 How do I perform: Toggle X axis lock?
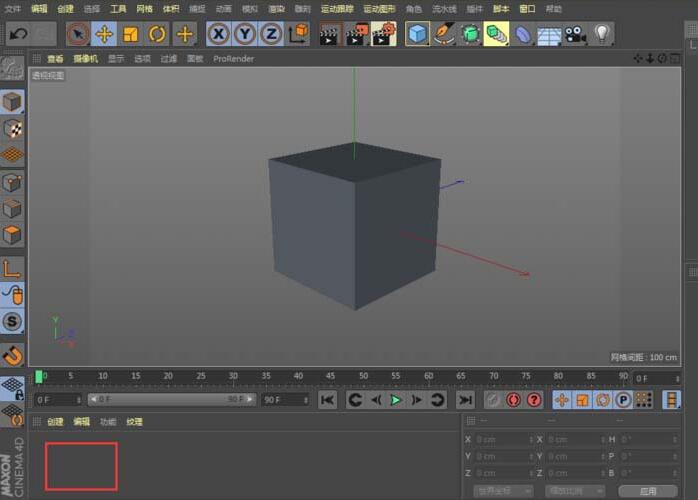point(218,34)
